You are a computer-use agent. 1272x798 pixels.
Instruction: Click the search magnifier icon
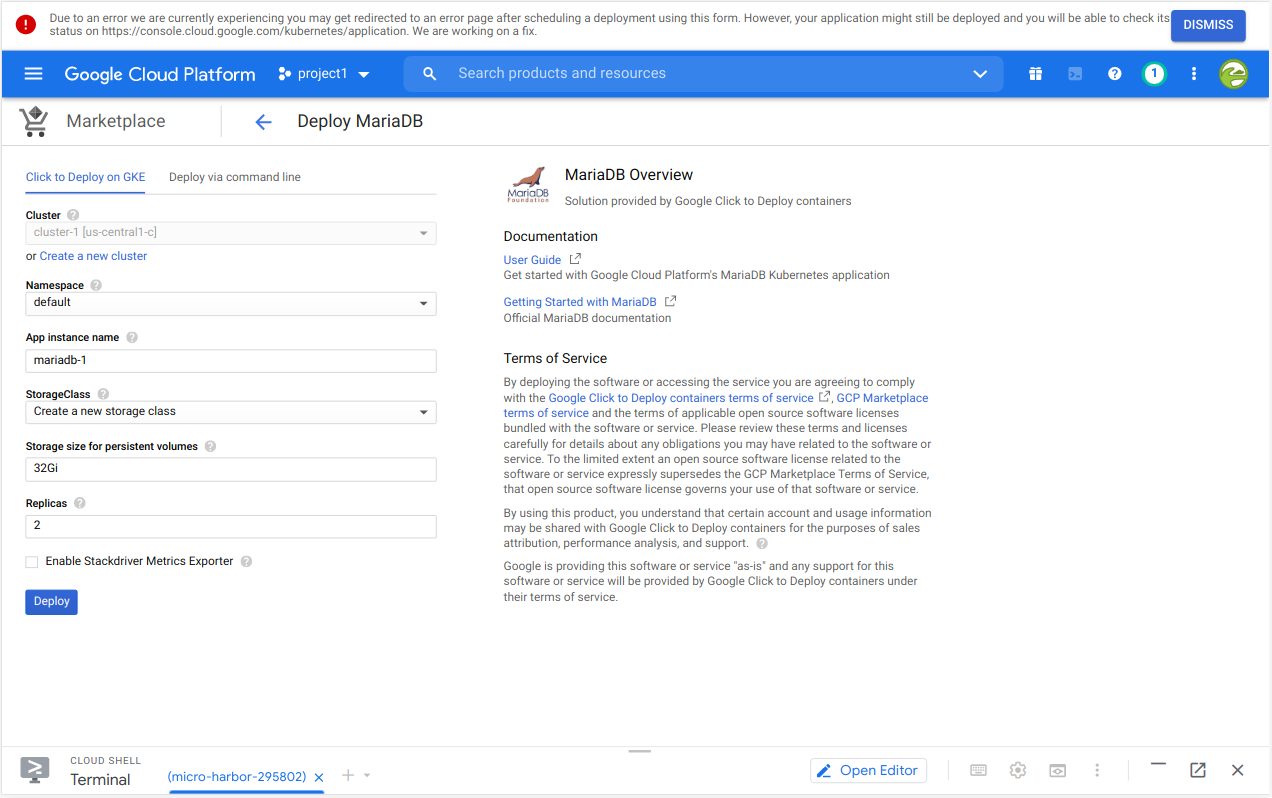[x=430, y=74]
